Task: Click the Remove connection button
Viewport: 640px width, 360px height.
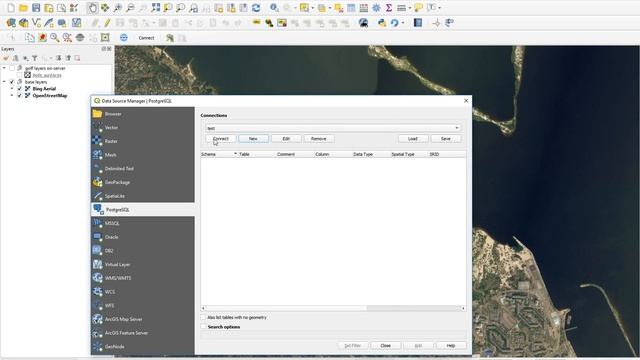Action: 319,139
